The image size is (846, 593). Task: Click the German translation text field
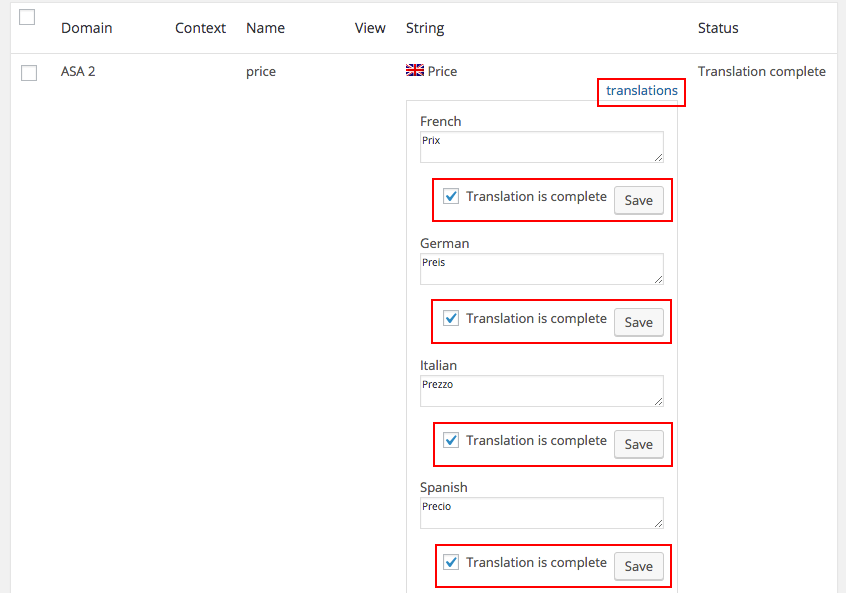[540, 268]
